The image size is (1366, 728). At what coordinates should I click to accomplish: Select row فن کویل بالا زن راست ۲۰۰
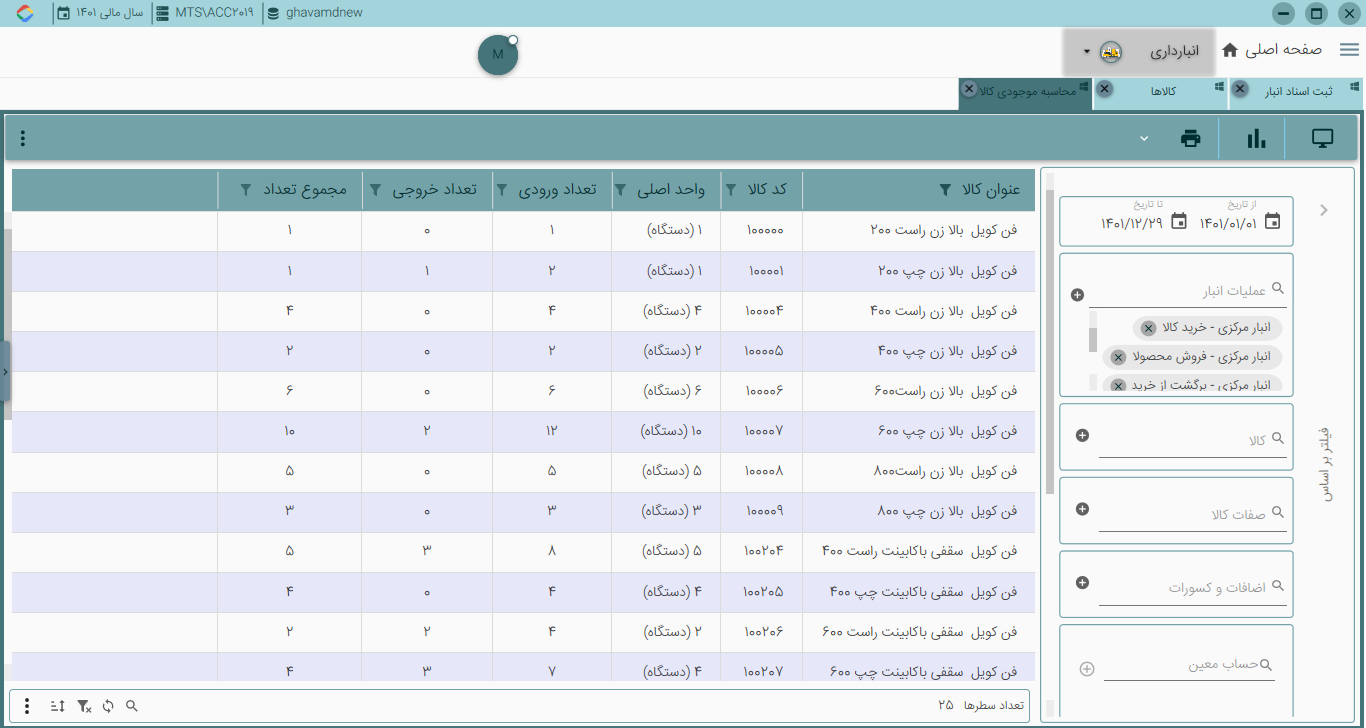point(523,231)
